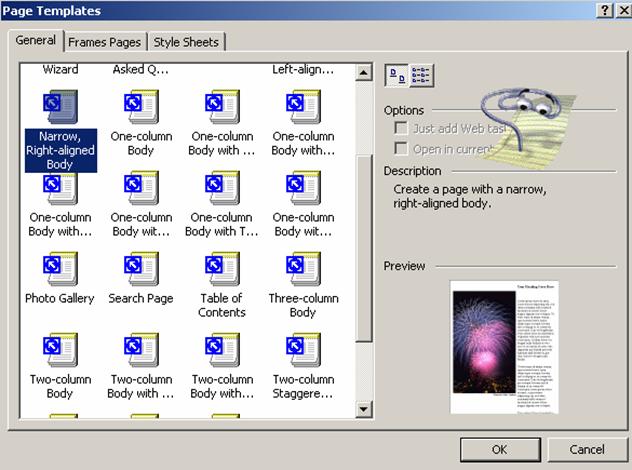Click the scrollbar down arrow
Screen dimensions: 632x470
(x=364, y=409)
